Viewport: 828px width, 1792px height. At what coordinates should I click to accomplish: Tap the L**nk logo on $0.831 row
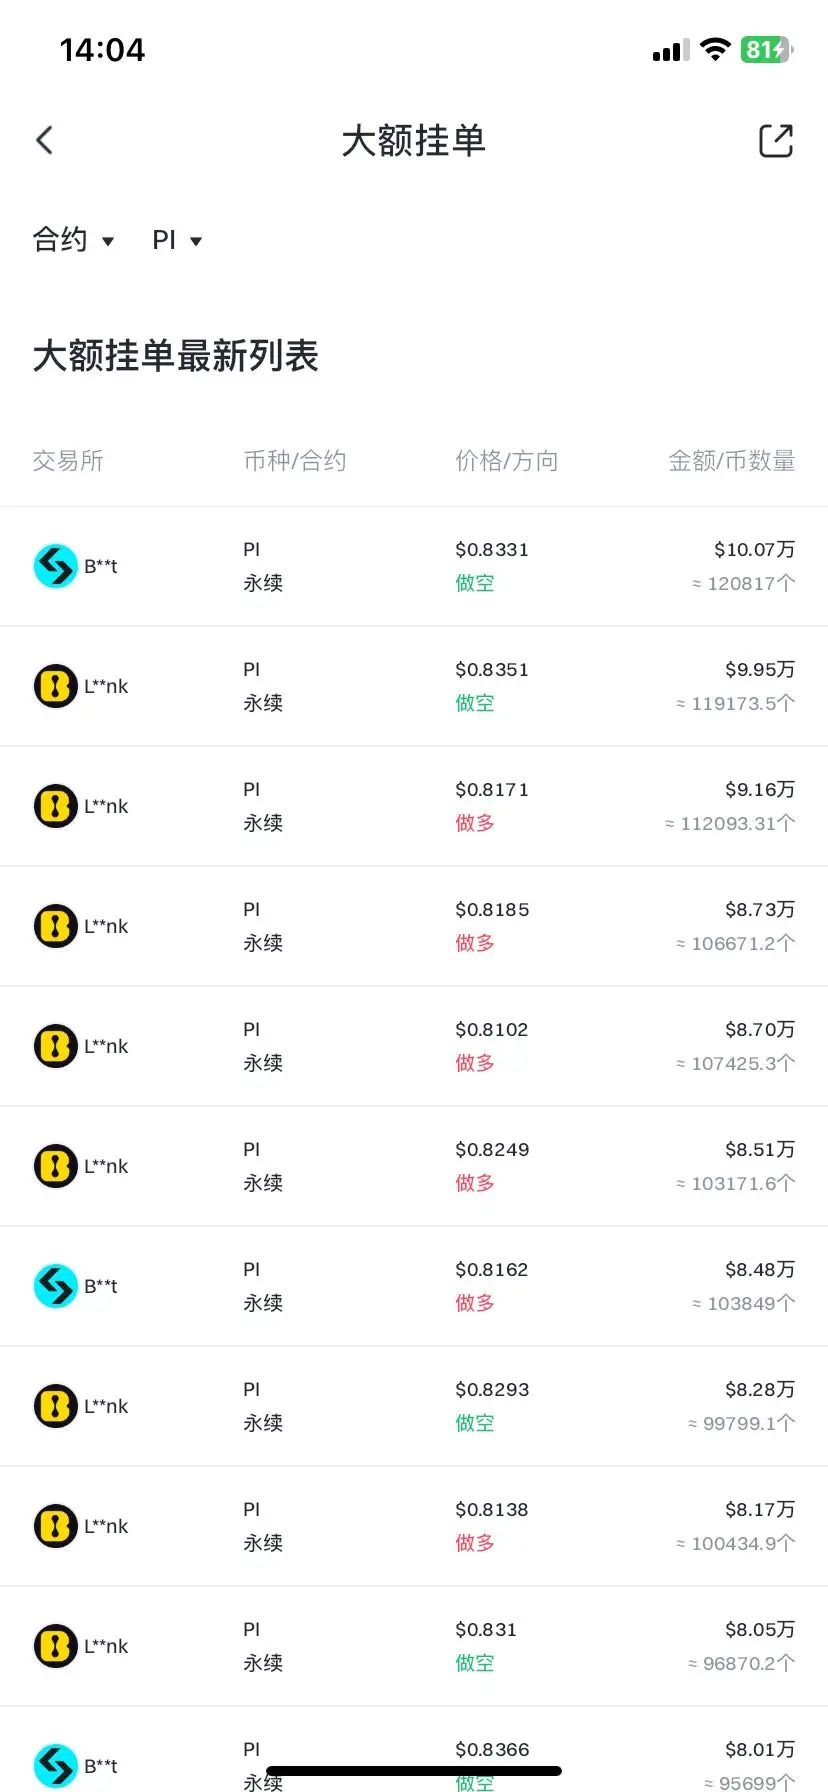[x=55, y=1646]
